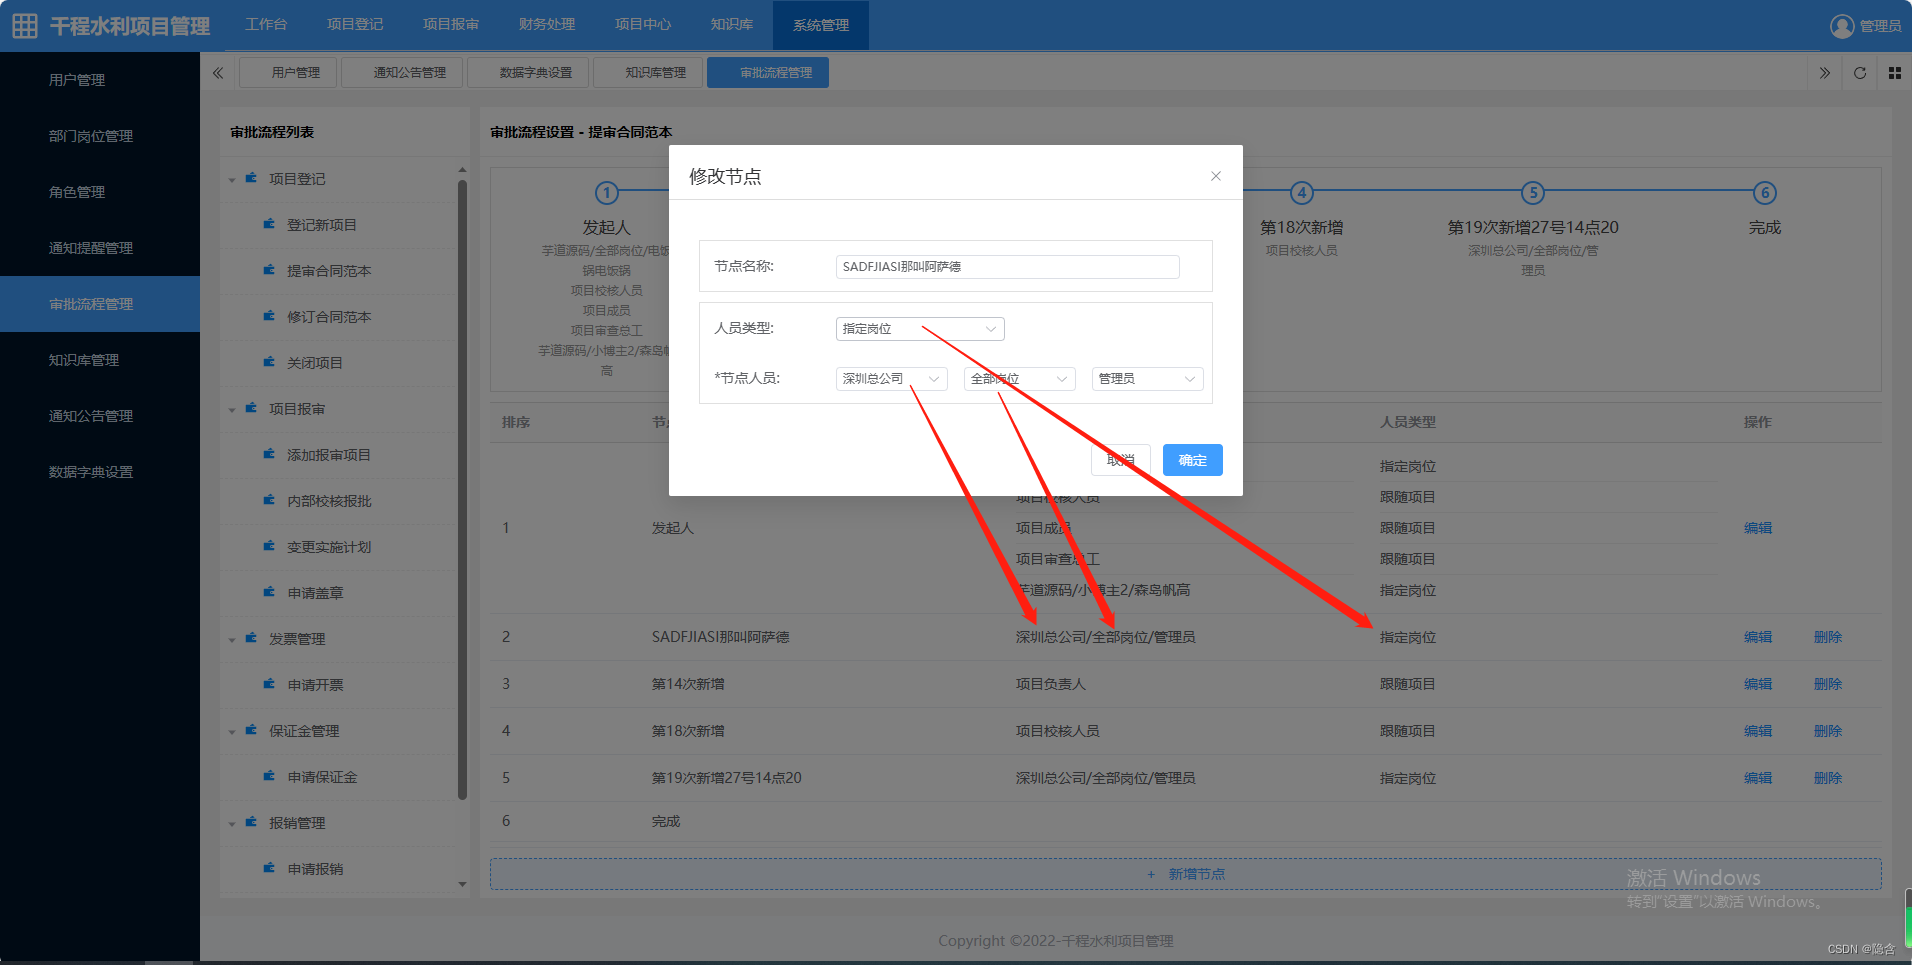Click the grid logo icon beside 千程水利项目管理
Viewport: 1912px width, 965px height.
(25, 25)
